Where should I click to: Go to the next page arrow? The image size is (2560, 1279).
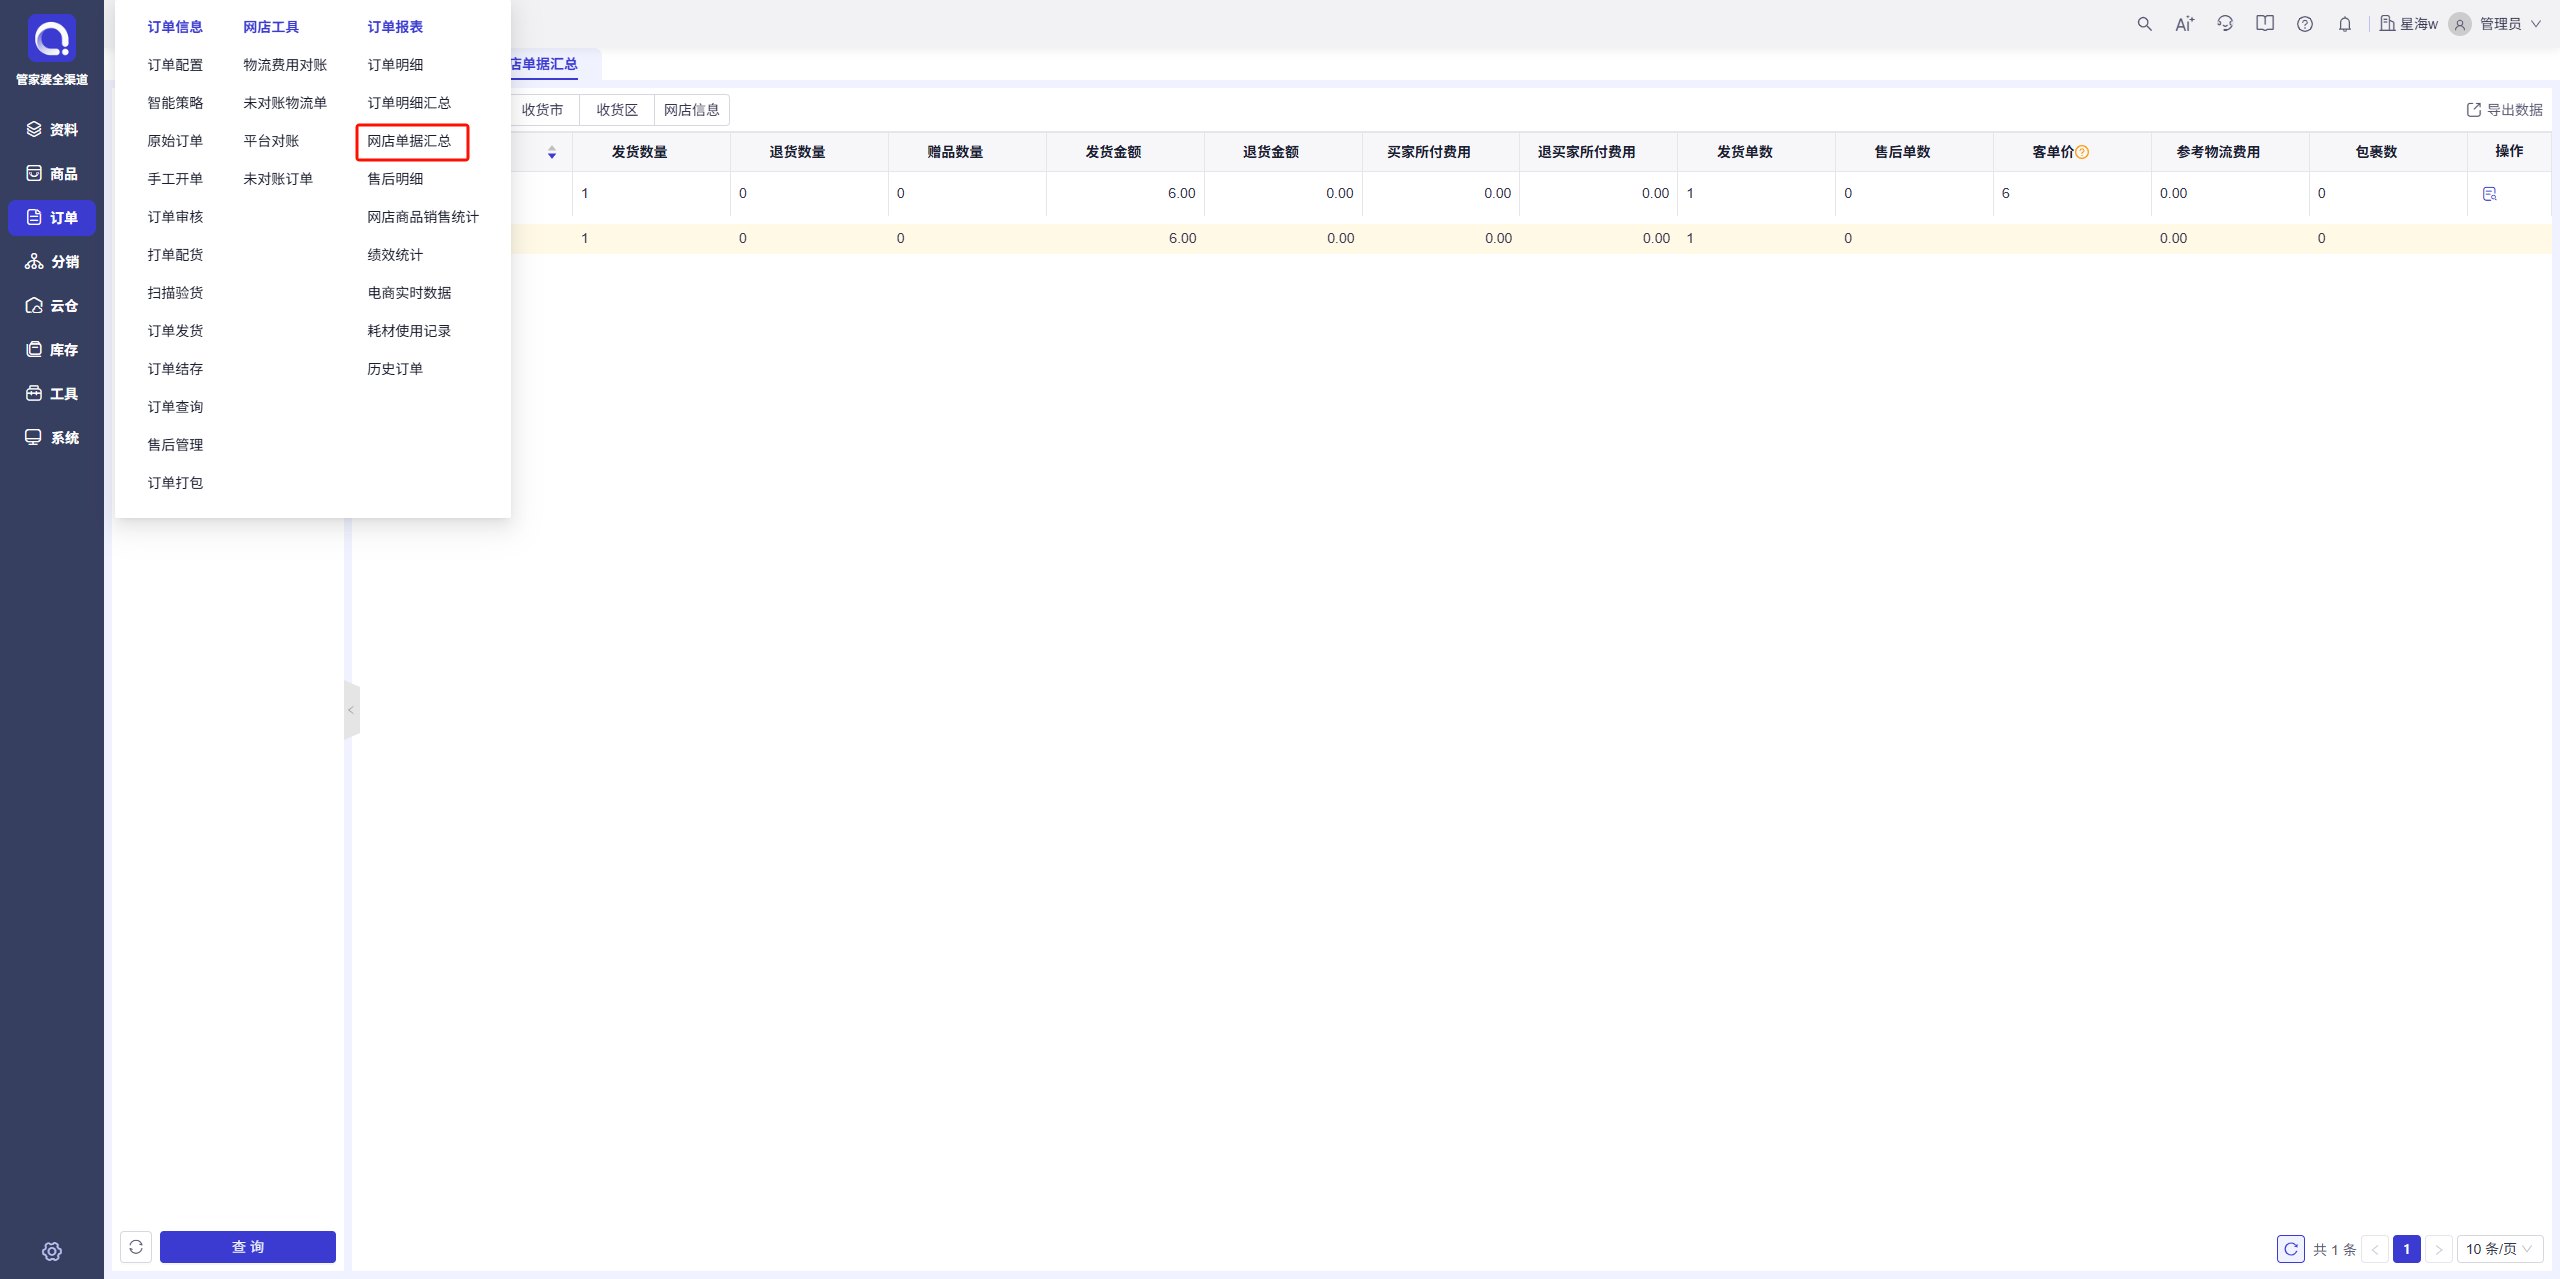pos(2439,1249)
